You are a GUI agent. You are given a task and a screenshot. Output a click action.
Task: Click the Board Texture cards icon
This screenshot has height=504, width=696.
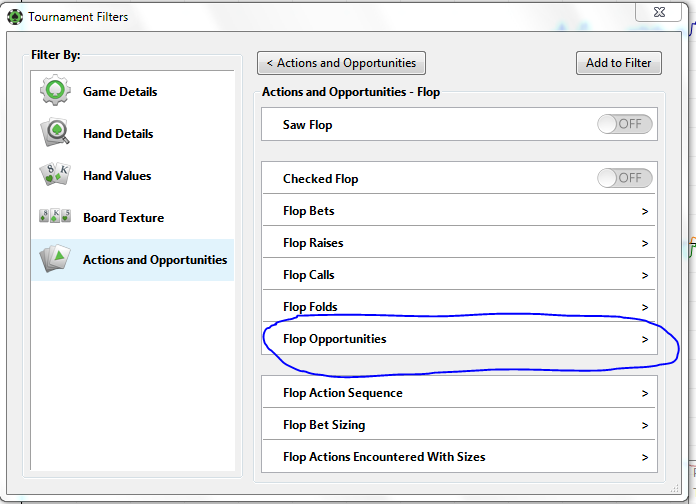pos(56,218)
